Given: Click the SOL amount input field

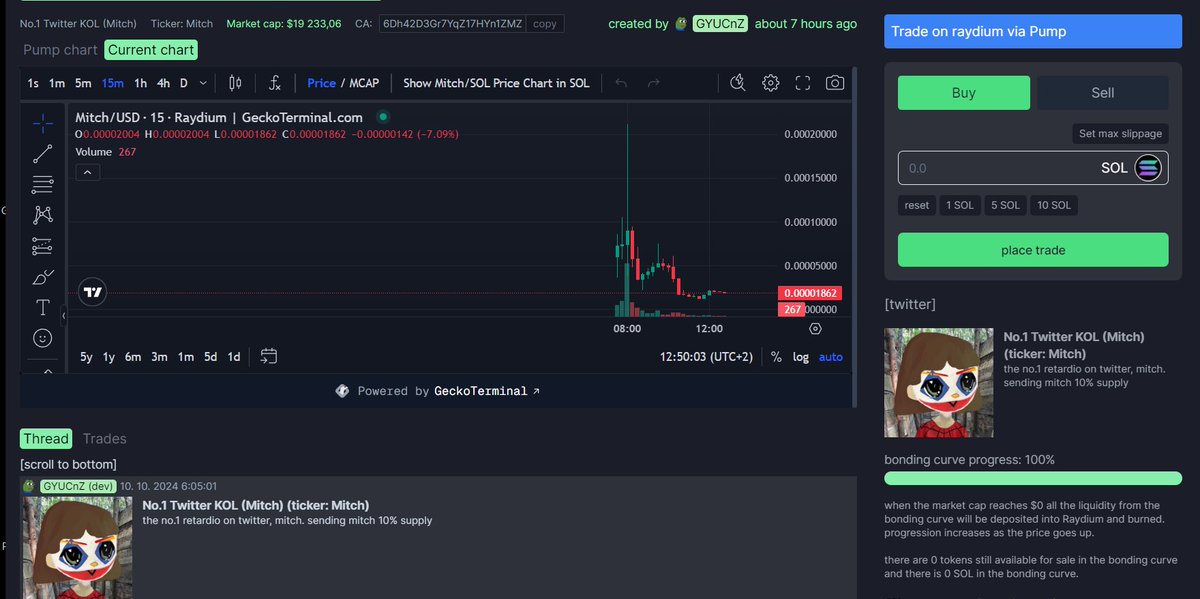Looking at the screenshot, I should click(1033, 168).
